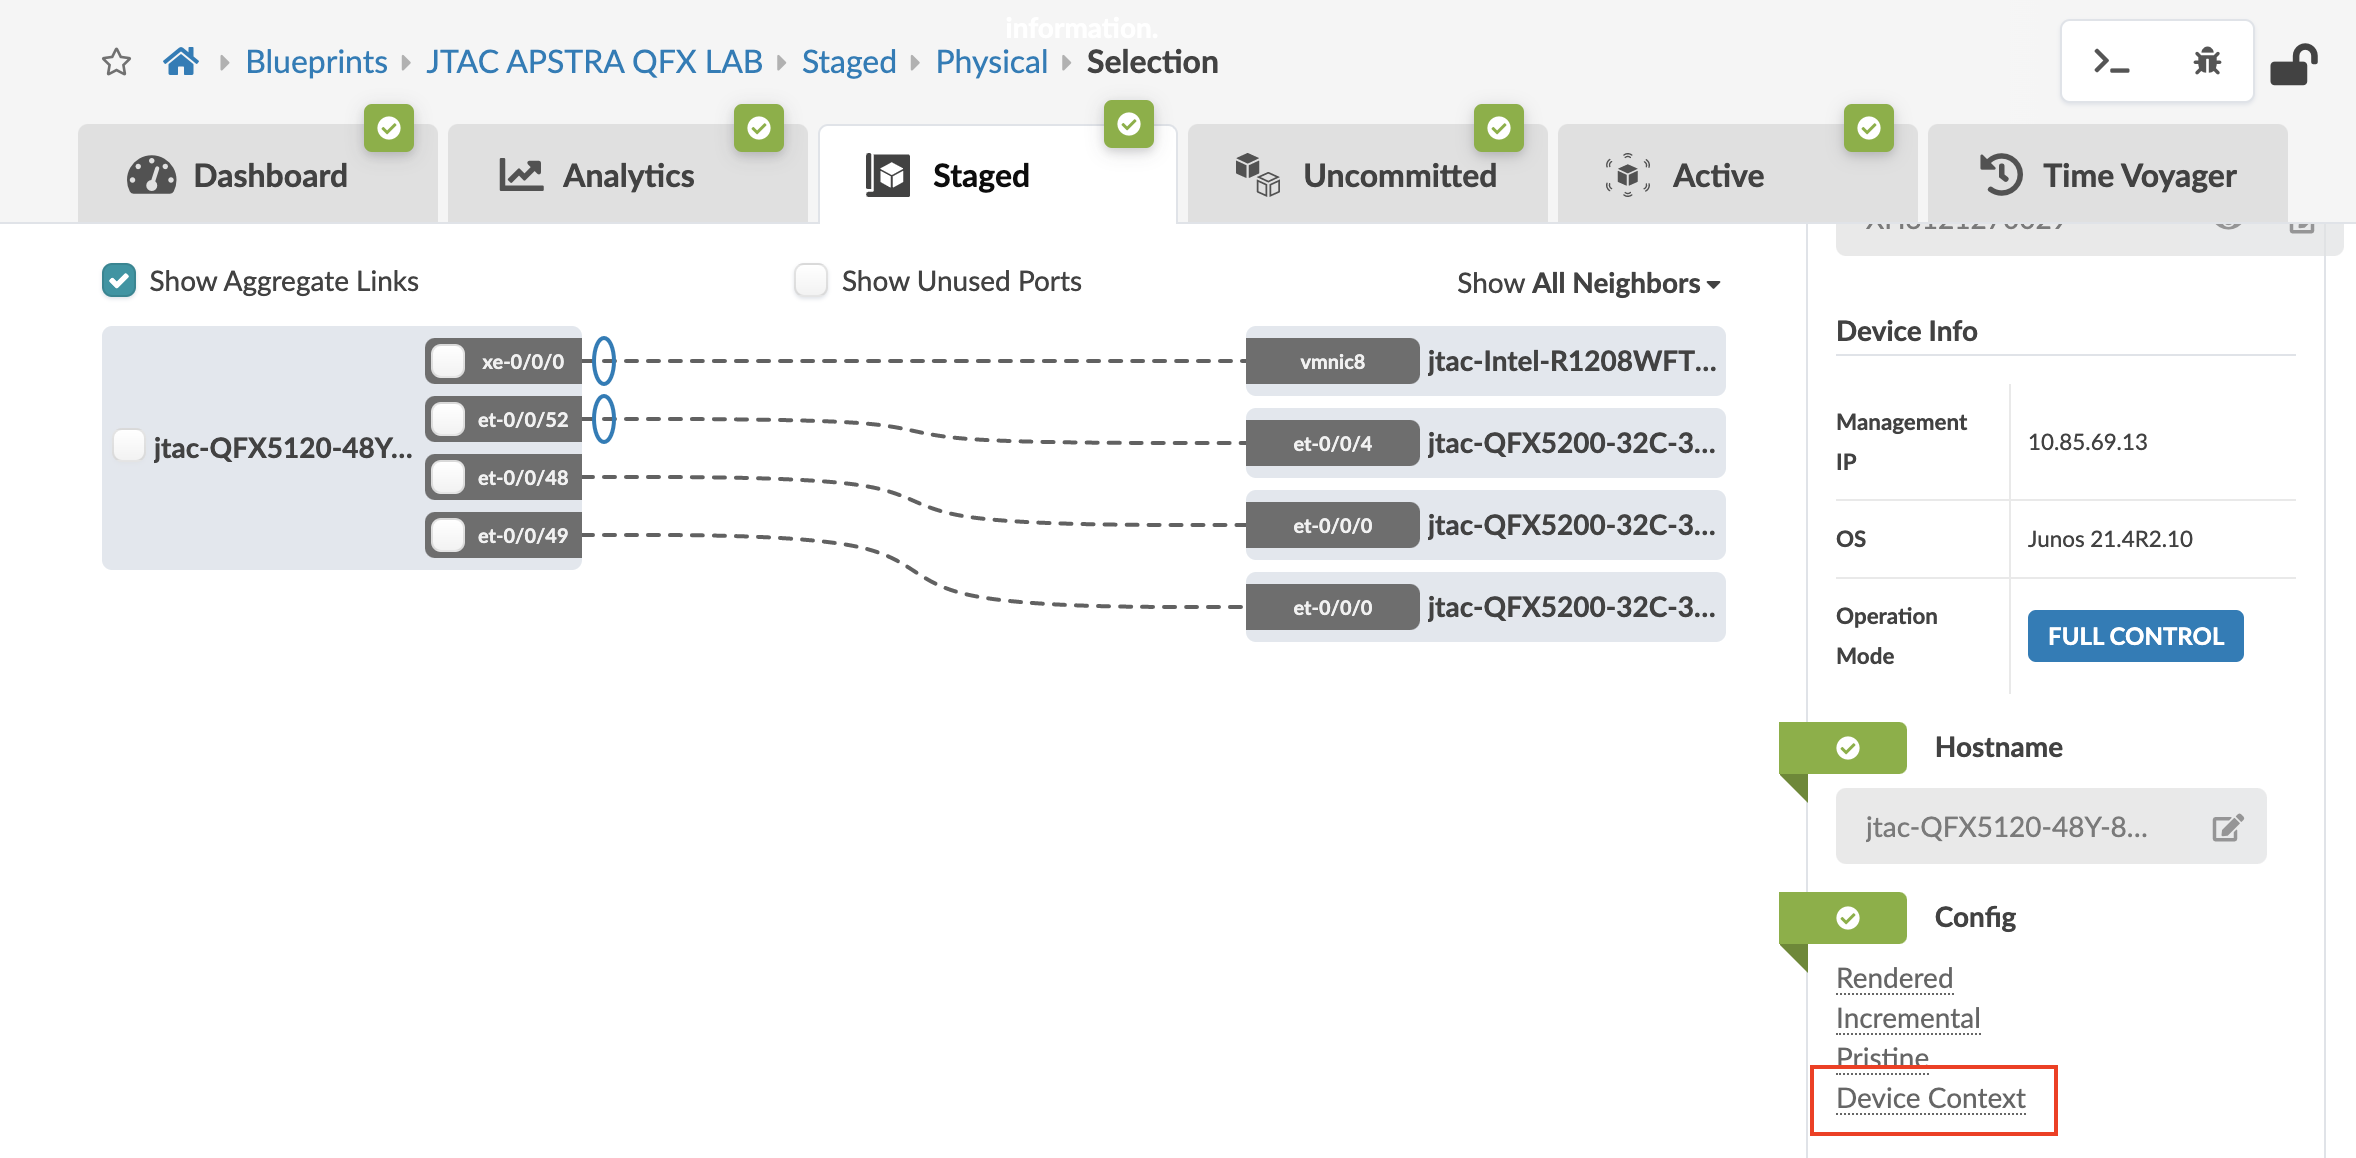
Task: Click the edit pencil icon beside hostname
Action: (2227, 826)
